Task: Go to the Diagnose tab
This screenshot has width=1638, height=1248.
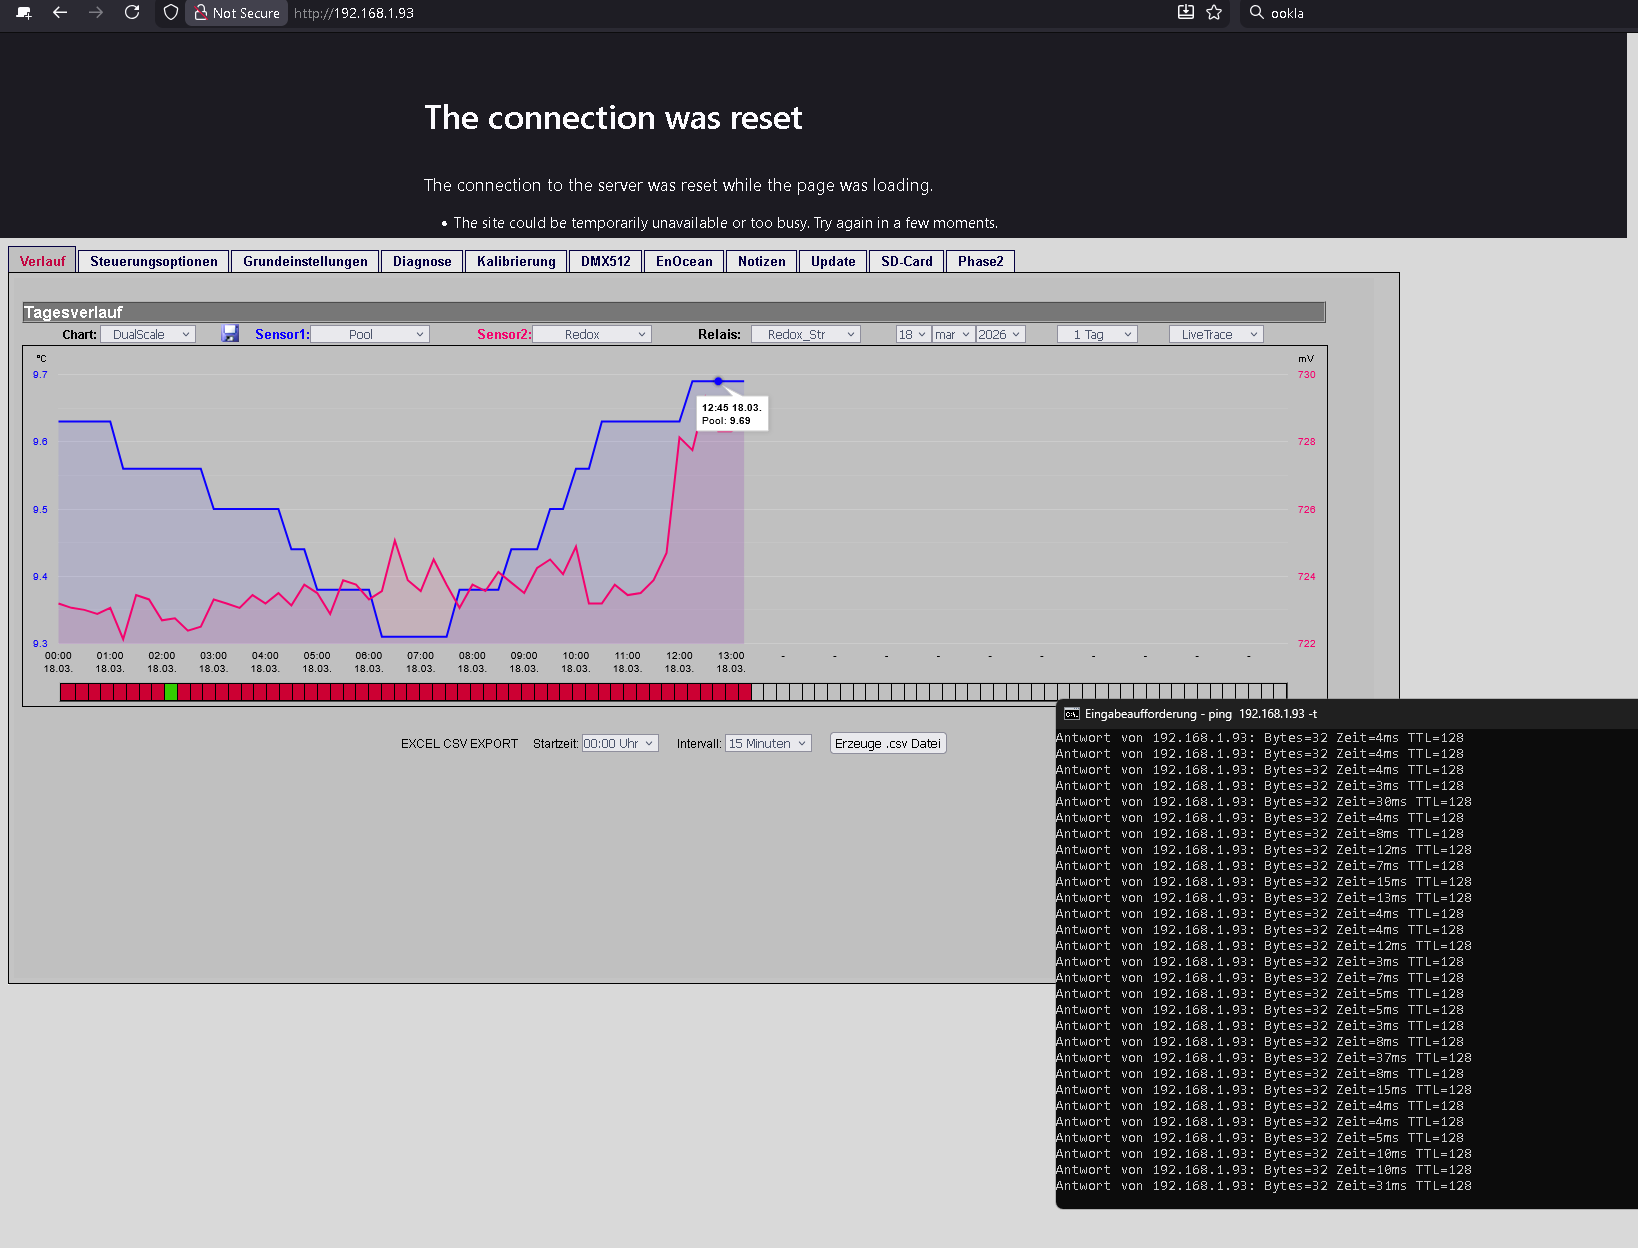Action: (x=422, y=261)
